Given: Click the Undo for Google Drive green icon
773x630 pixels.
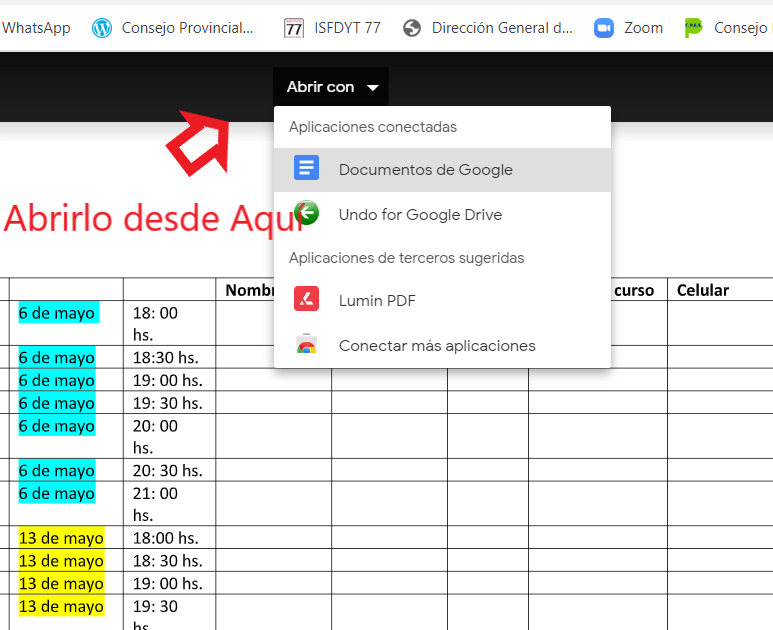Looking at the screenshot, I should tap(306, 213).
